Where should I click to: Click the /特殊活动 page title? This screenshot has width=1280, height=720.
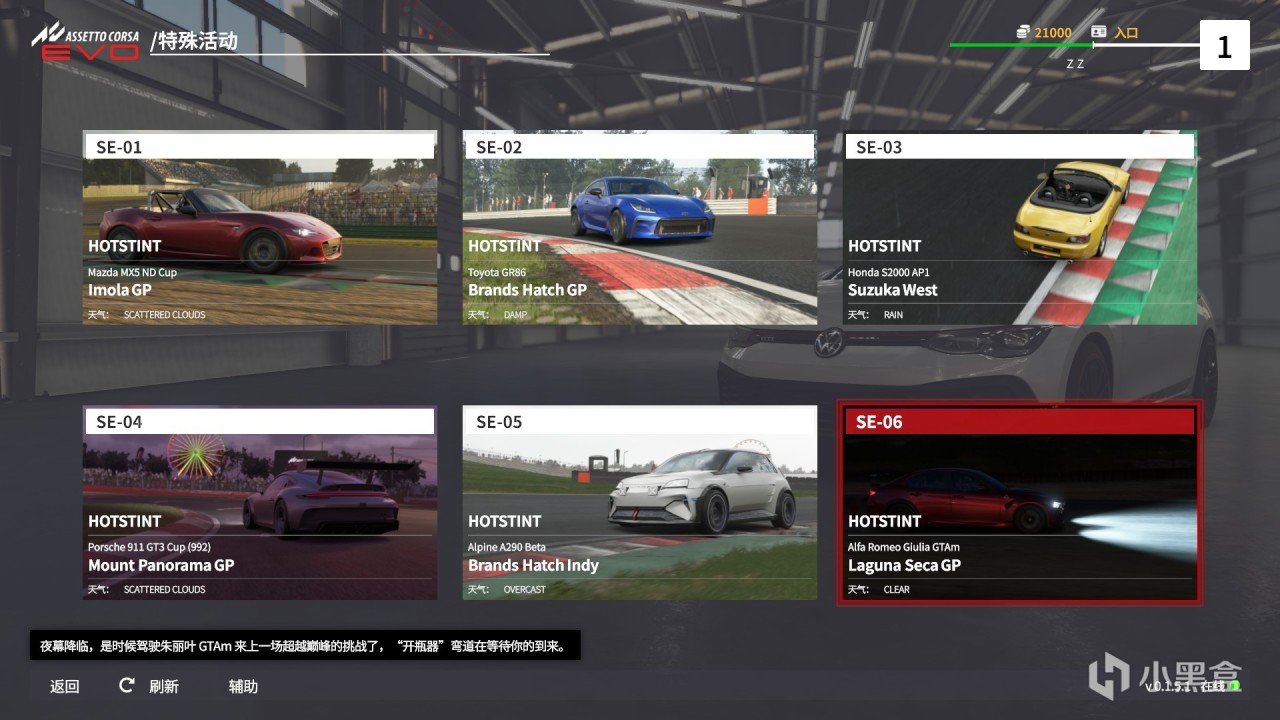point(194,41)
